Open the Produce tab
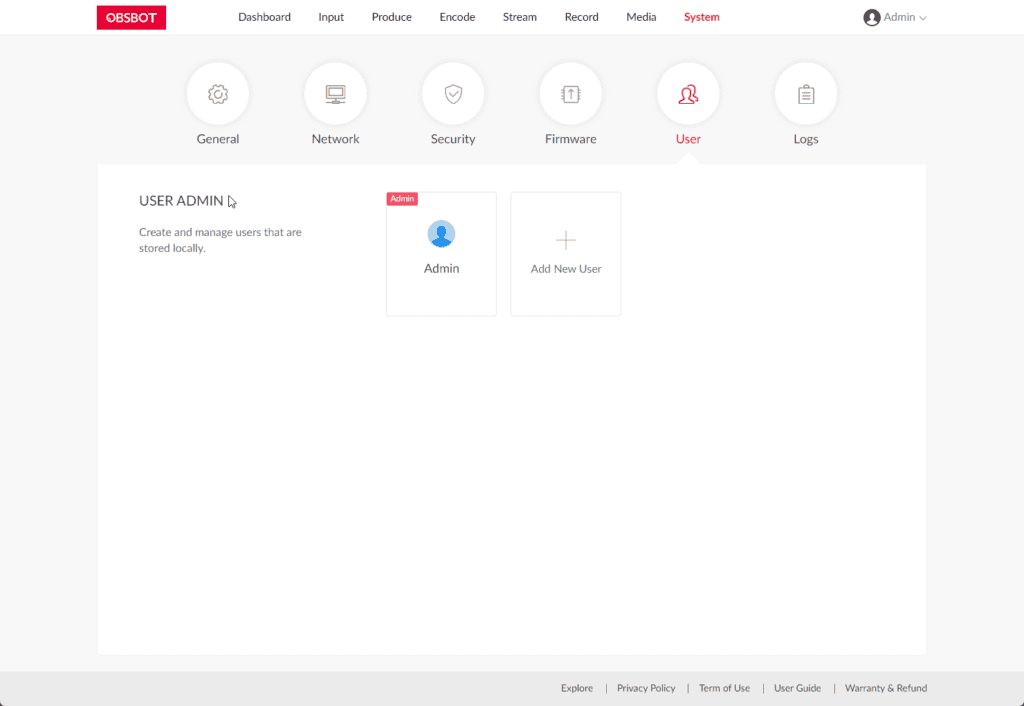The image size is (1024, 706). tap(391, 17)
